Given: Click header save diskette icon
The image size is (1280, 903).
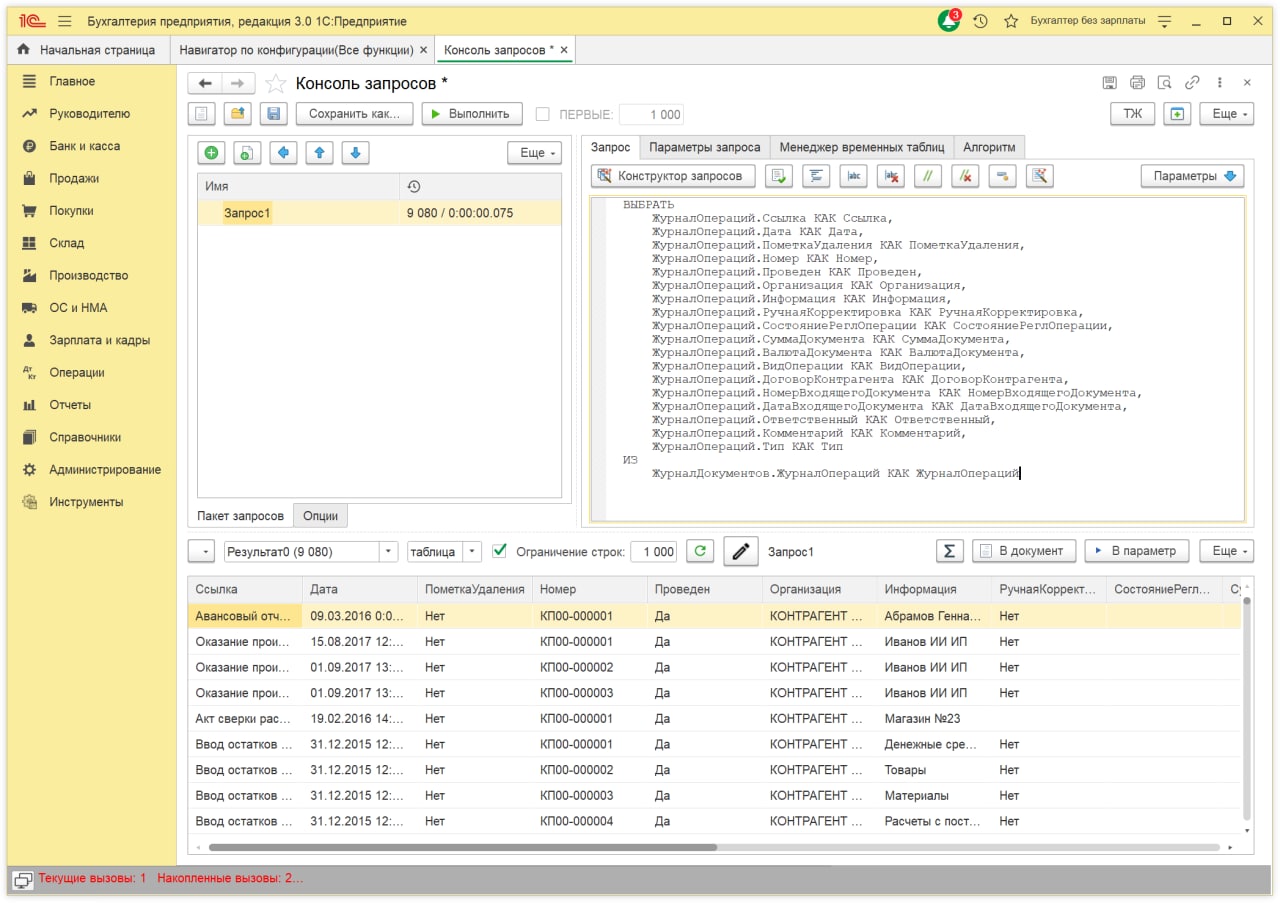Looking at the screenshot, I should click(x=1109, y=83).
